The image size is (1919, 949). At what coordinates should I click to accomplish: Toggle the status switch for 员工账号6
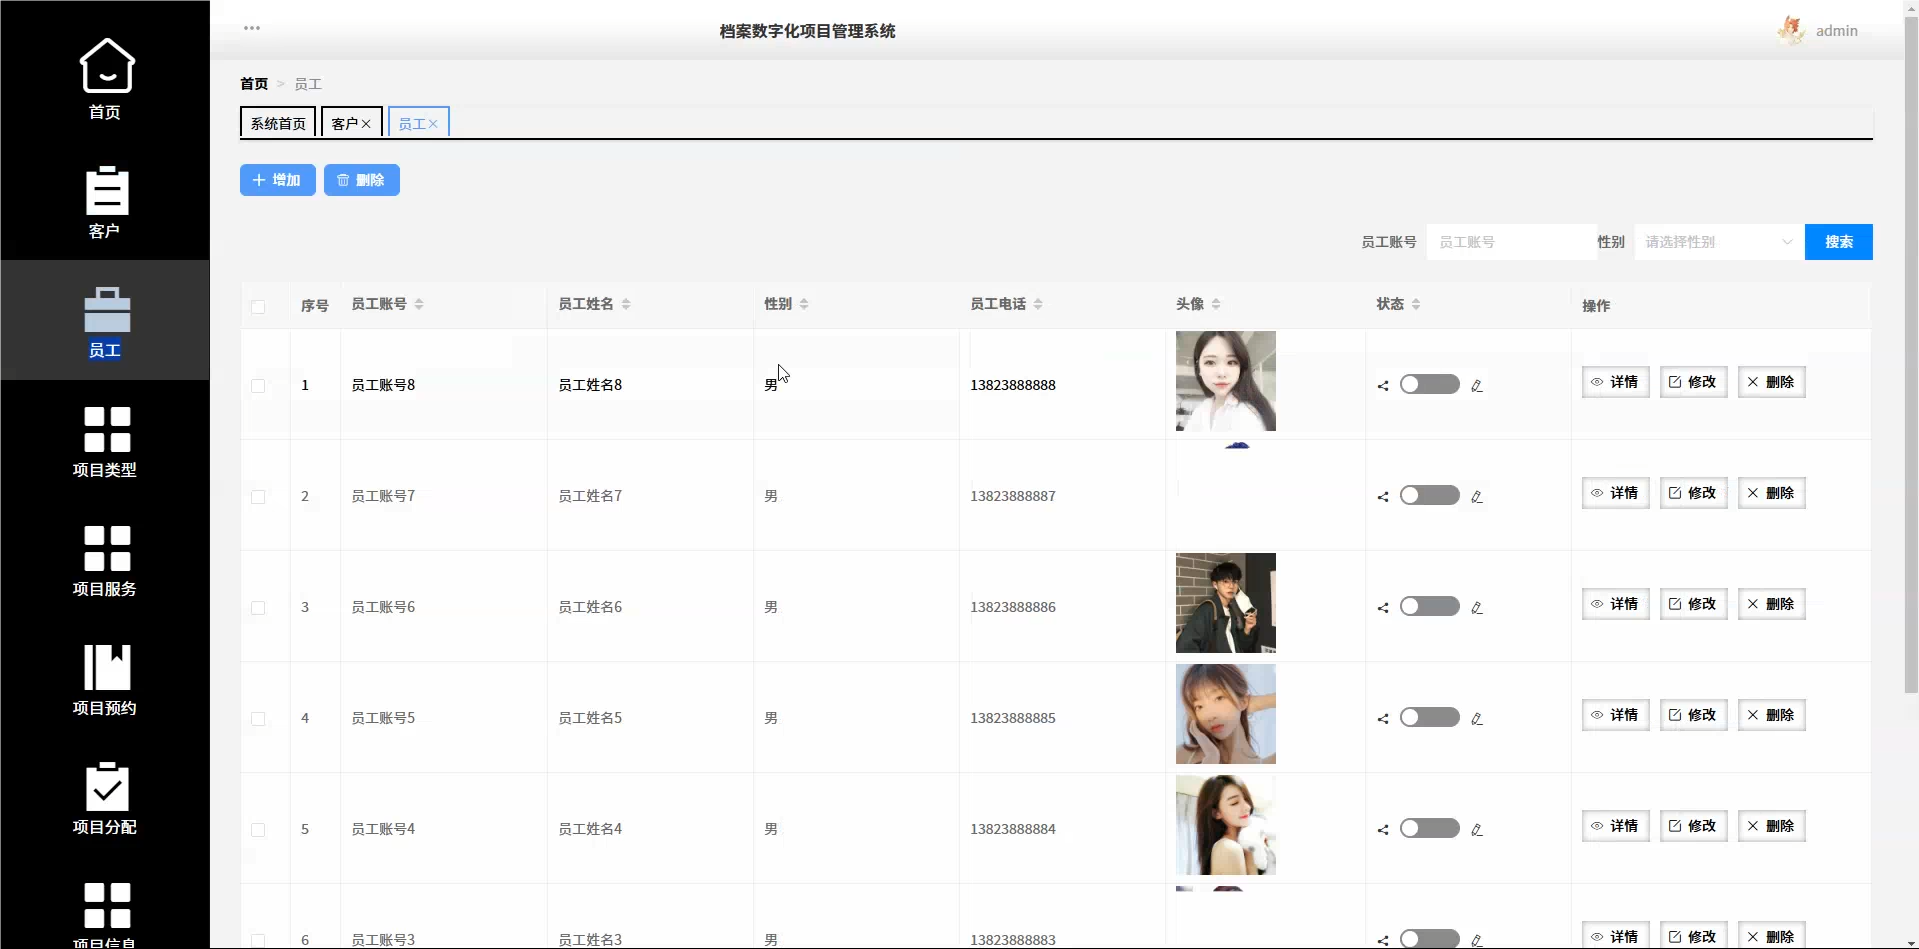1430,606
